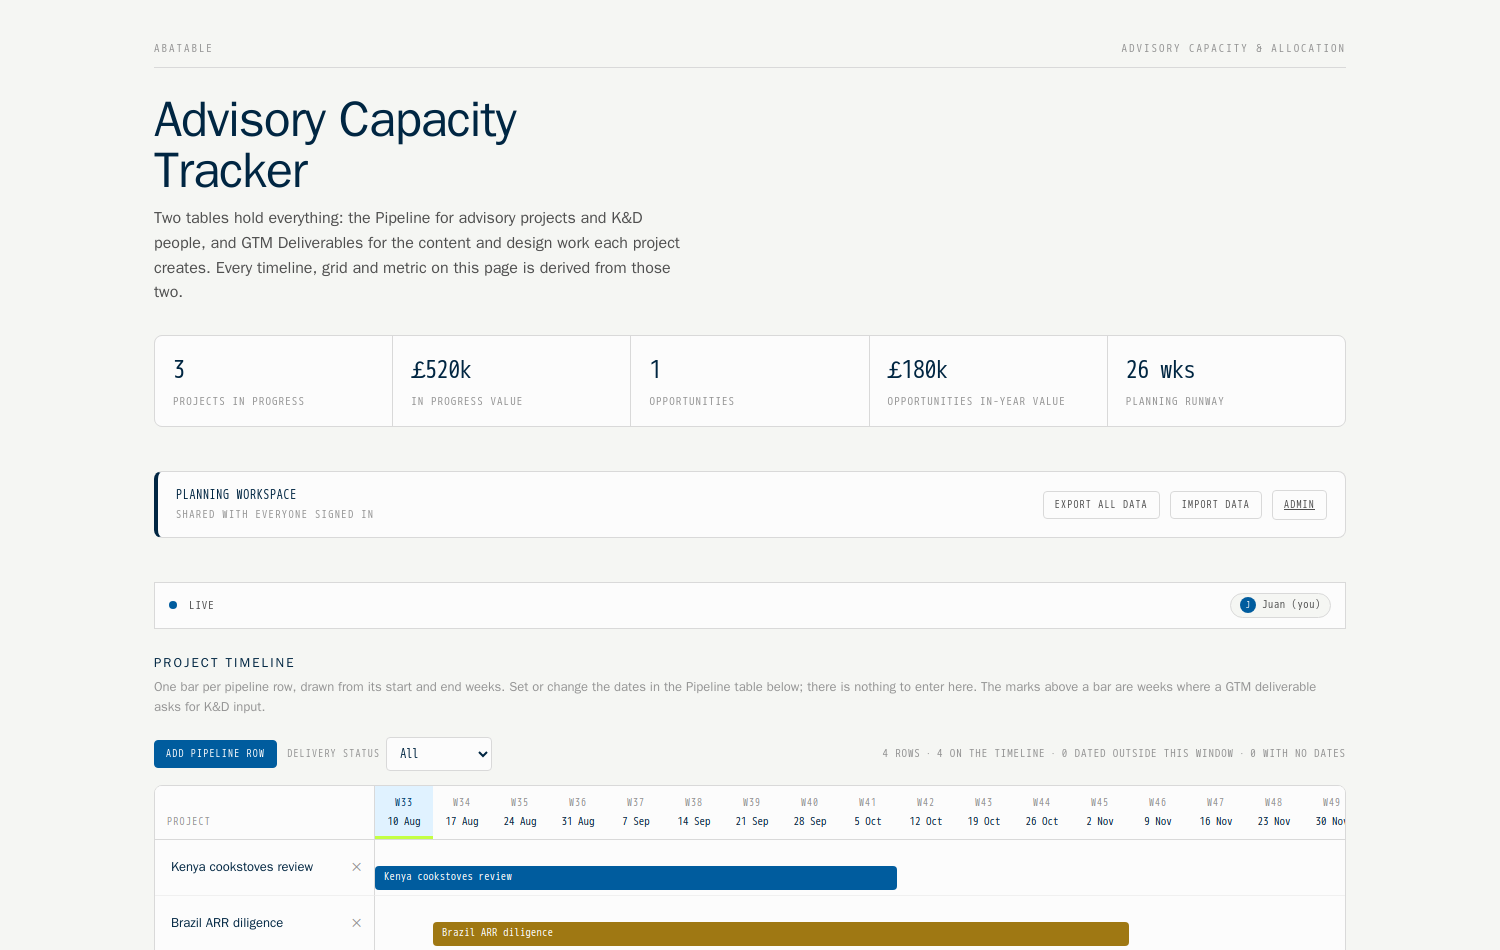Click the Abatable brand label
Screen dimensions: 1500x950
[183, 48]
